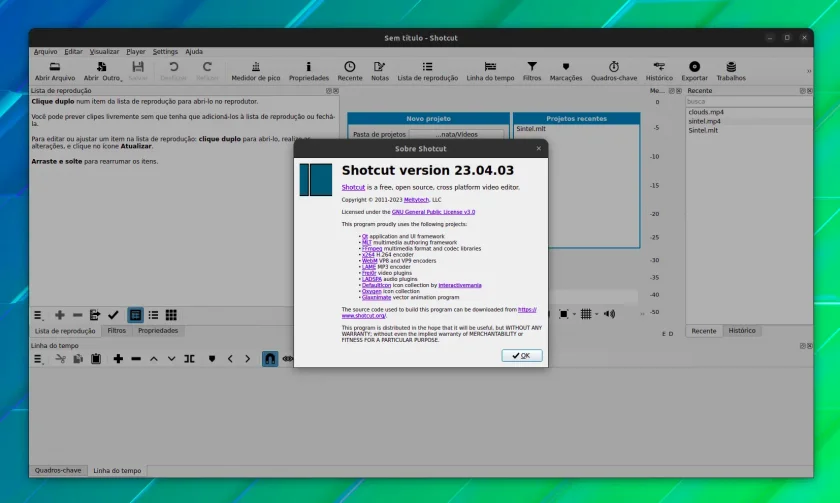Open the player zoom dropdown arrow
The height and width of the screenshot is (503, 840).
tap(574, 314)
